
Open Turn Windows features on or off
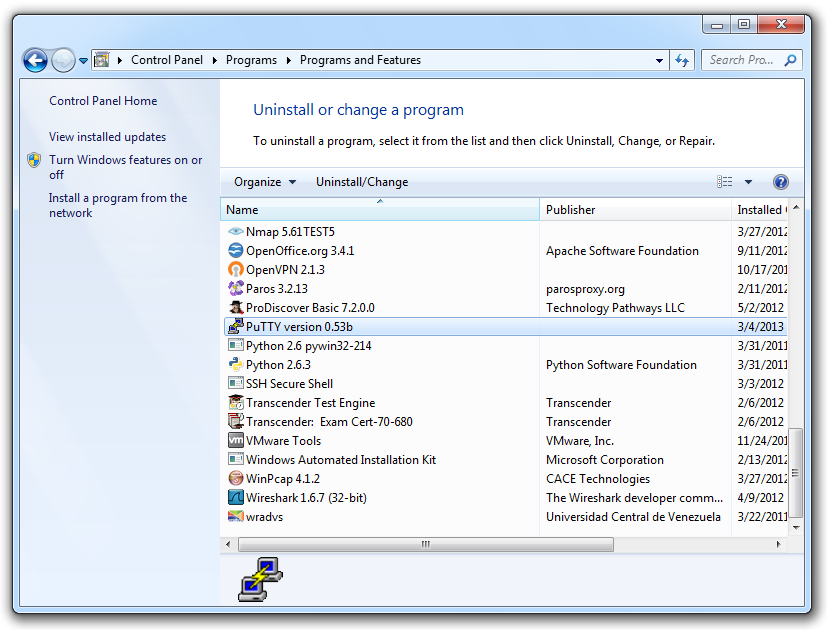coord(126,167)
